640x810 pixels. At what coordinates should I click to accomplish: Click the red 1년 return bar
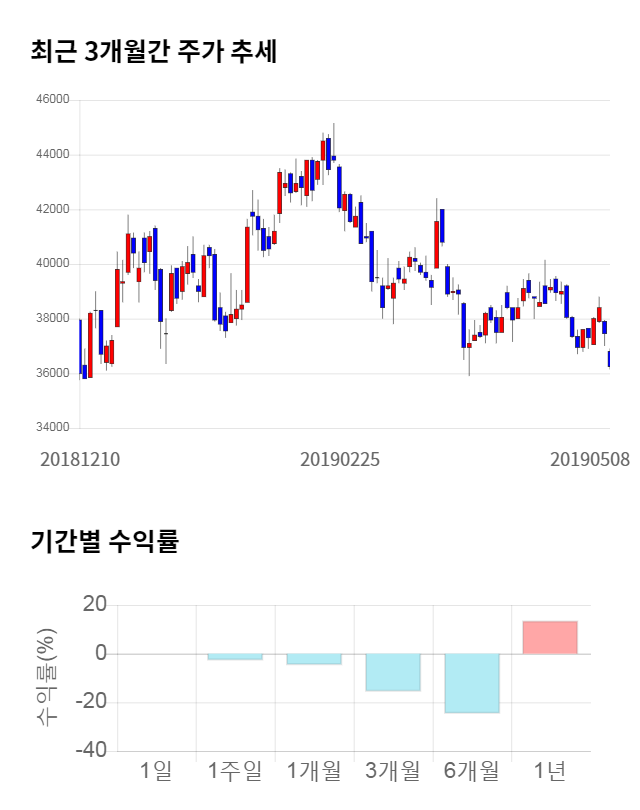(x=550, y=638)
